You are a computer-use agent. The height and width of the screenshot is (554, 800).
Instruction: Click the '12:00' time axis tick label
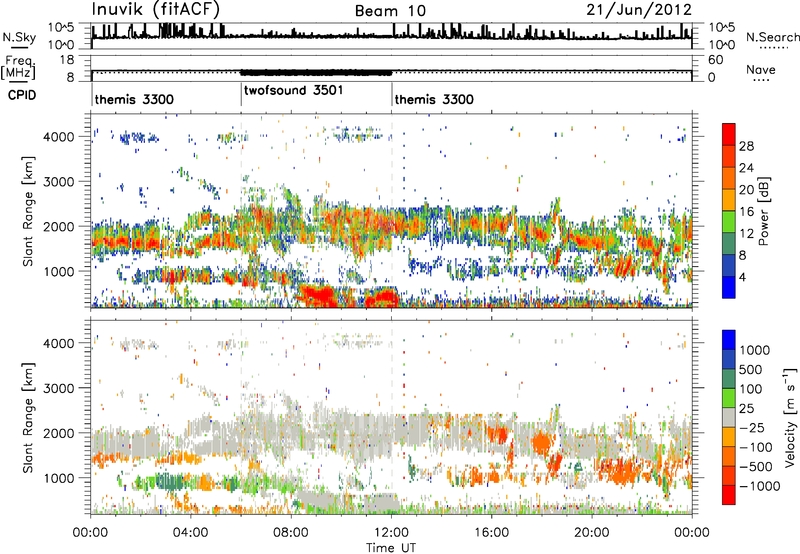coord(391,533)
